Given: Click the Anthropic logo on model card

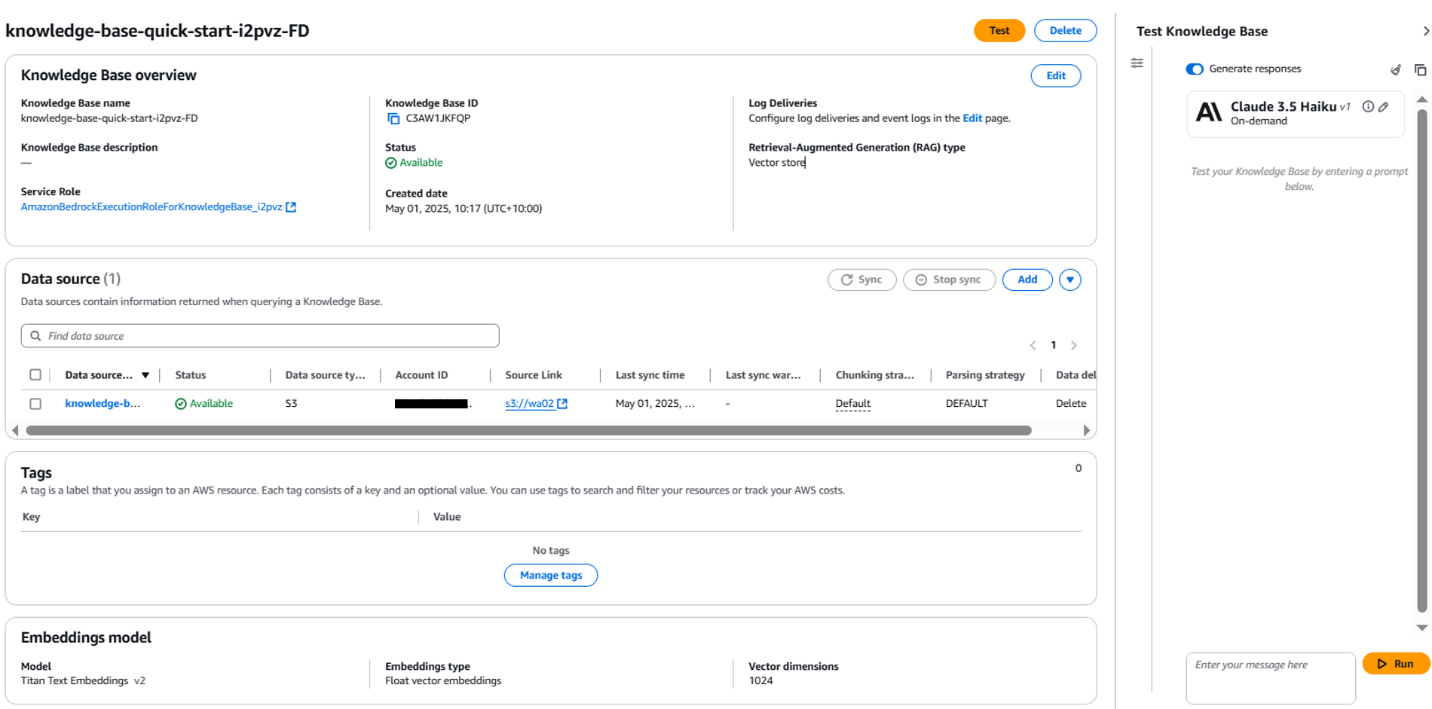Looking at the screenshot, I should point(1209,113).
